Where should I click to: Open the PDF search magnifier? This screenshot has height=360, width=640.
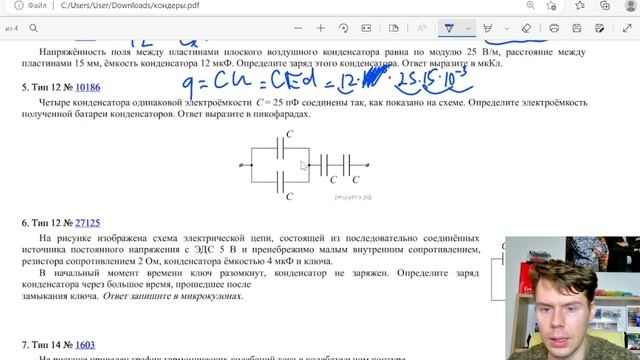click(x=33, y=28)
